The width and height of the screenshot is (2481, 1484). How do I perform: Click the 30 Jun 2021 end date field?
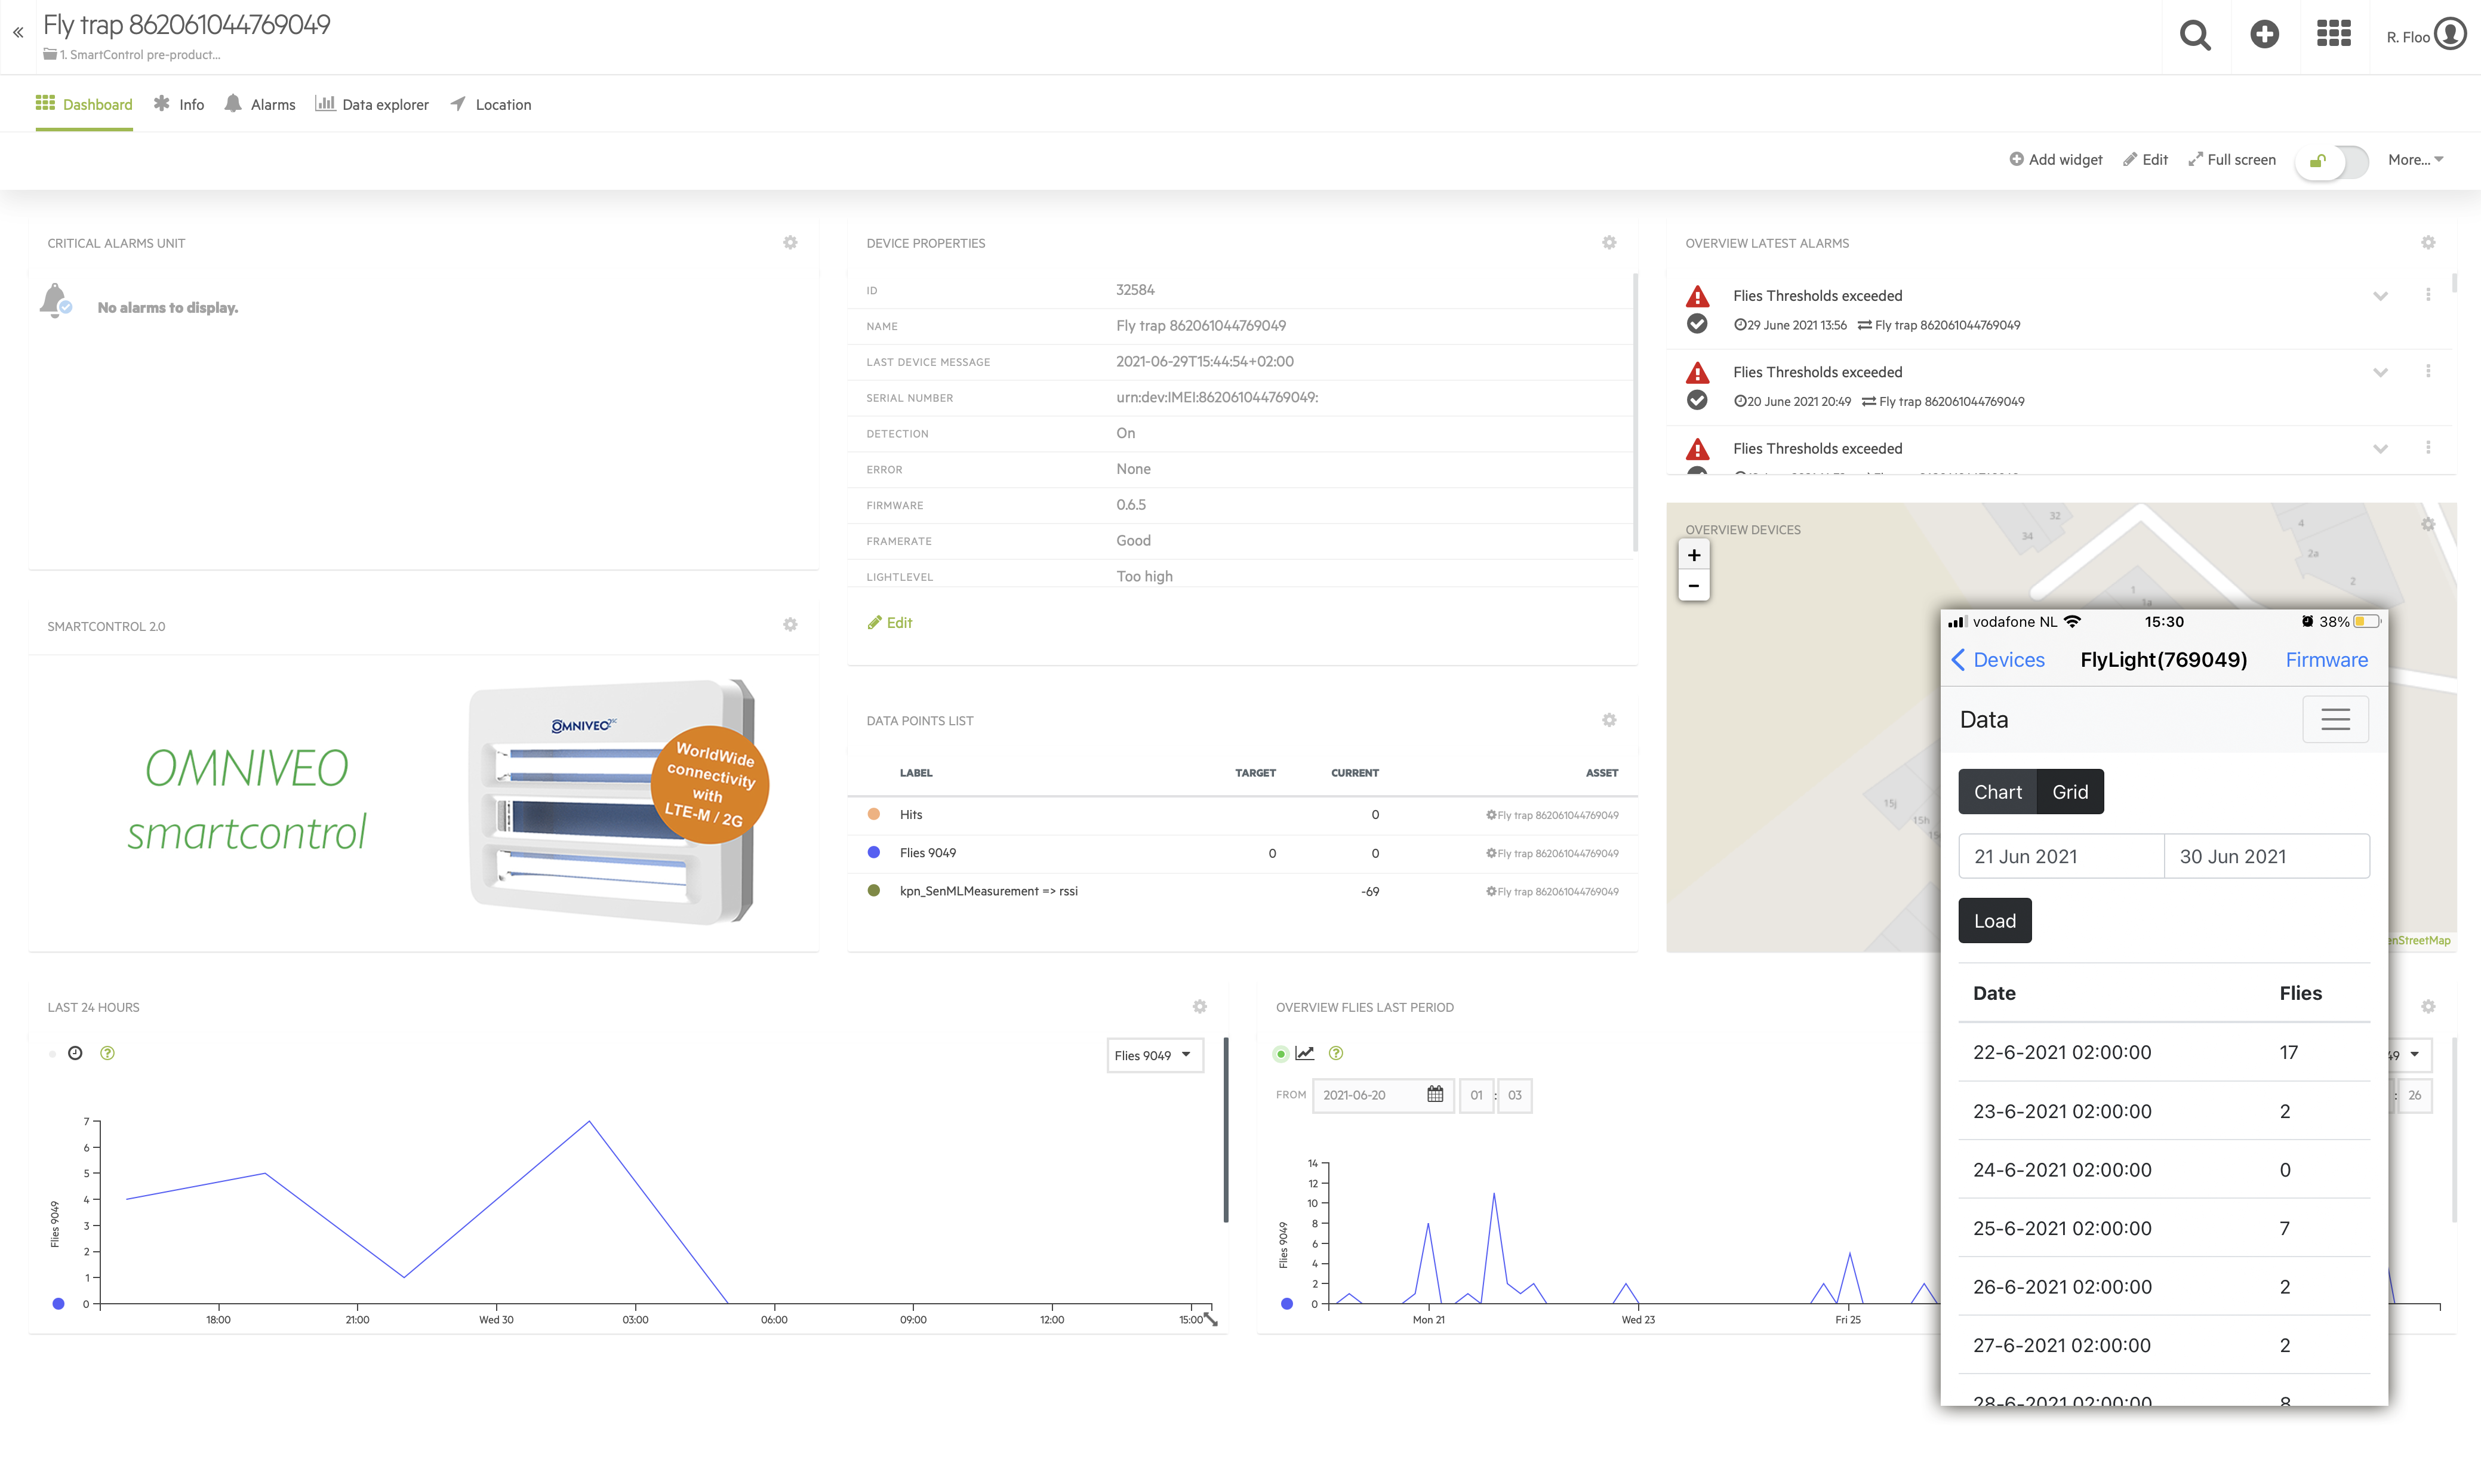(x=2267, y=856)
